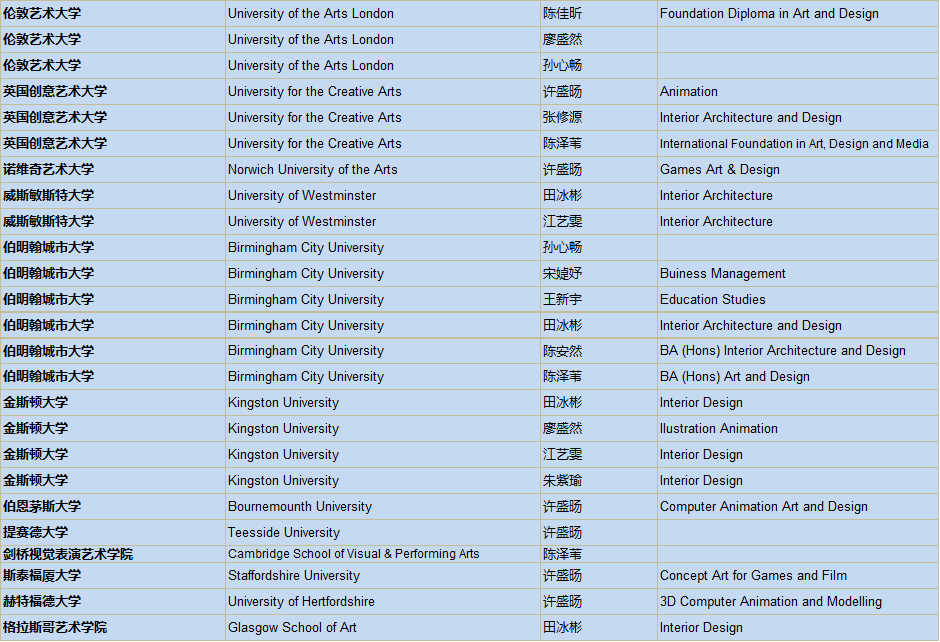940x642 pixels.
Task: Select the name 宋婕妤
Action: [x=562, y=273]
